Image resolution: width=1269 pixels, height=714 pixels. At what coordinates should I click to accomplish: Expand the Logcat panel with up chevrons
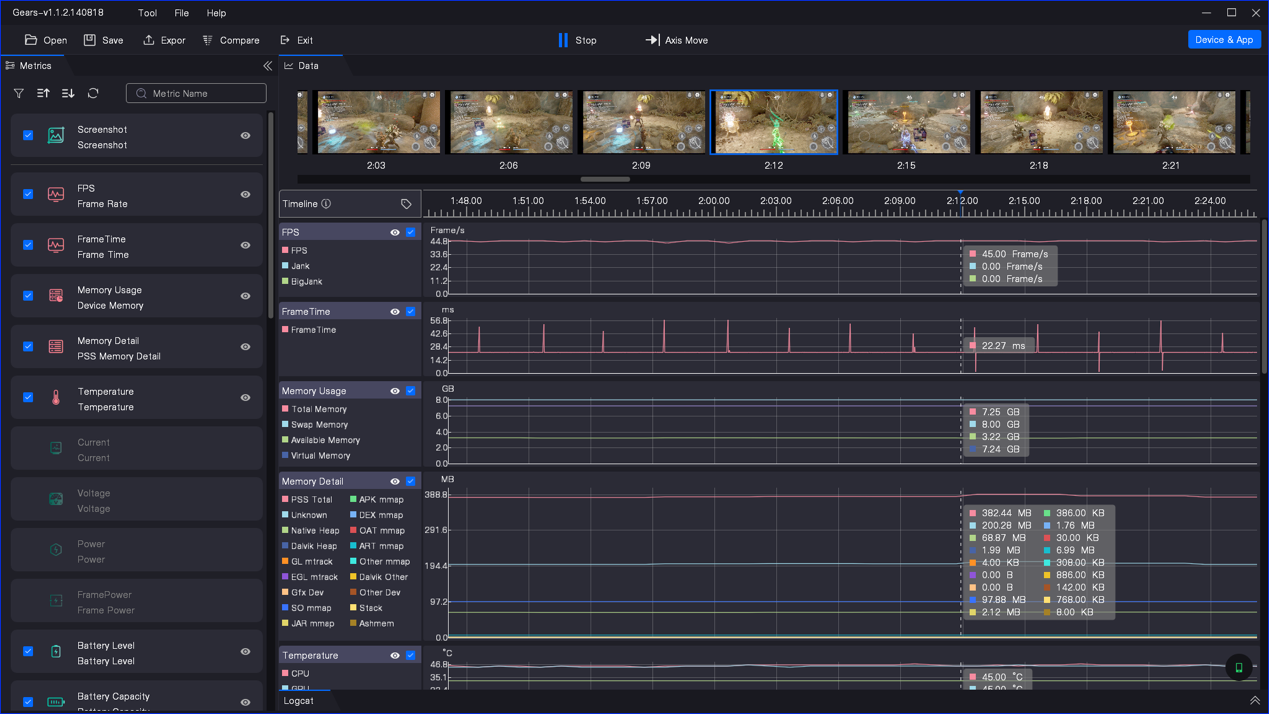1255,701
